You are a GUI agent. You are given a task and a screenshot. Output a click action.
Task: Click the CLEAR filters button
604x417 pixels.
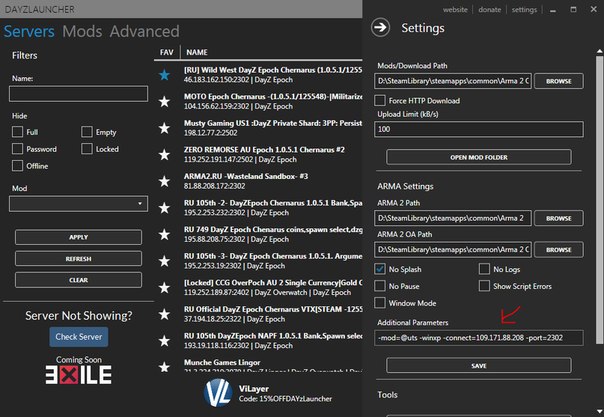(x=79, y=280)
